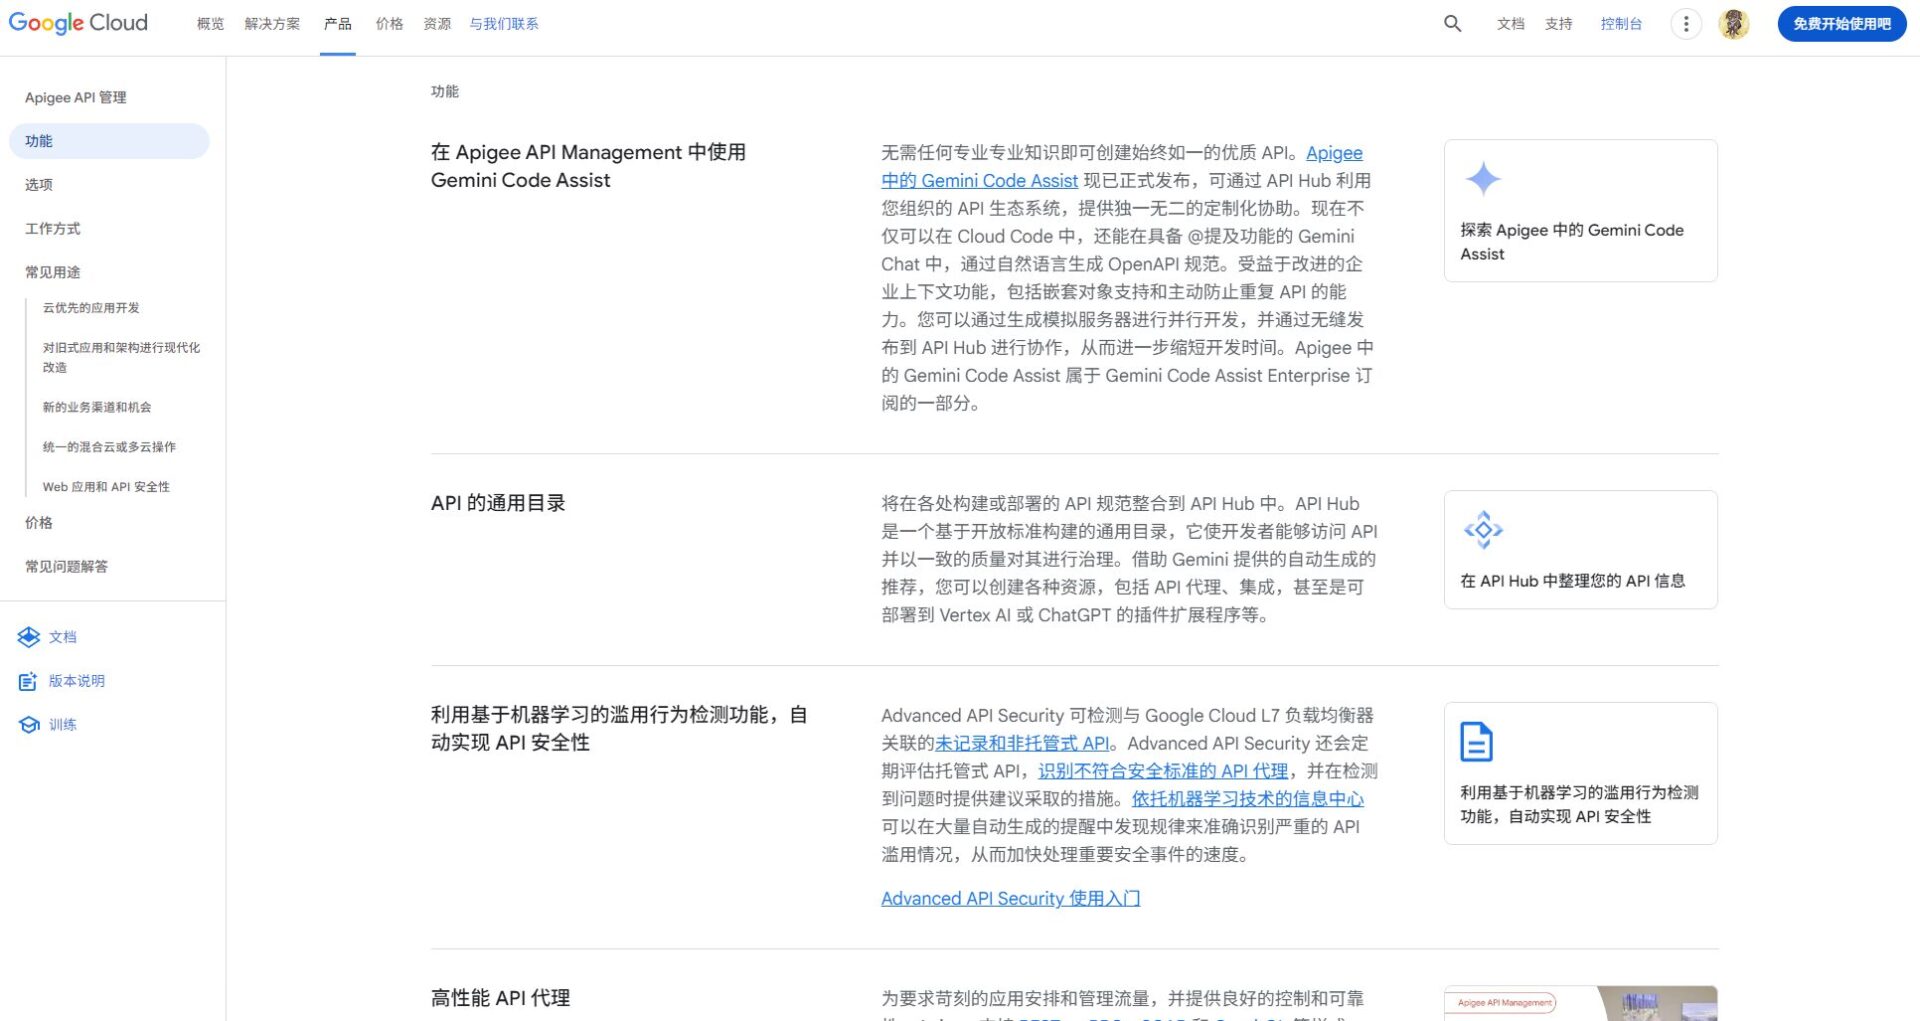Expand 常见用途 in the sidebar

click(x=53, y=271)
